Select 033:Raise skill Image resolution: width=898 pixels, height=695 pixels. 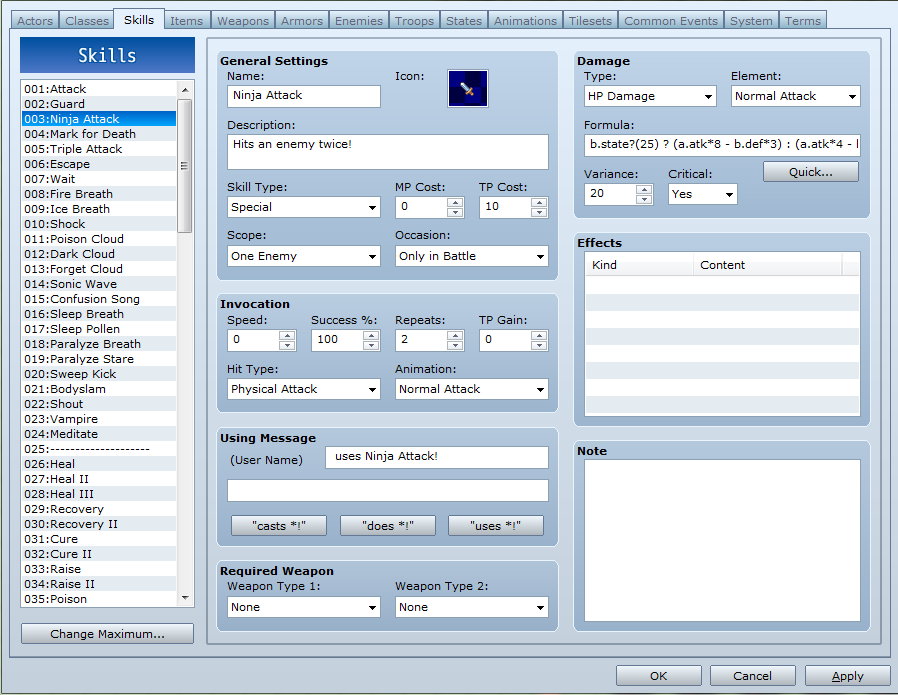[x=99, y=569]
